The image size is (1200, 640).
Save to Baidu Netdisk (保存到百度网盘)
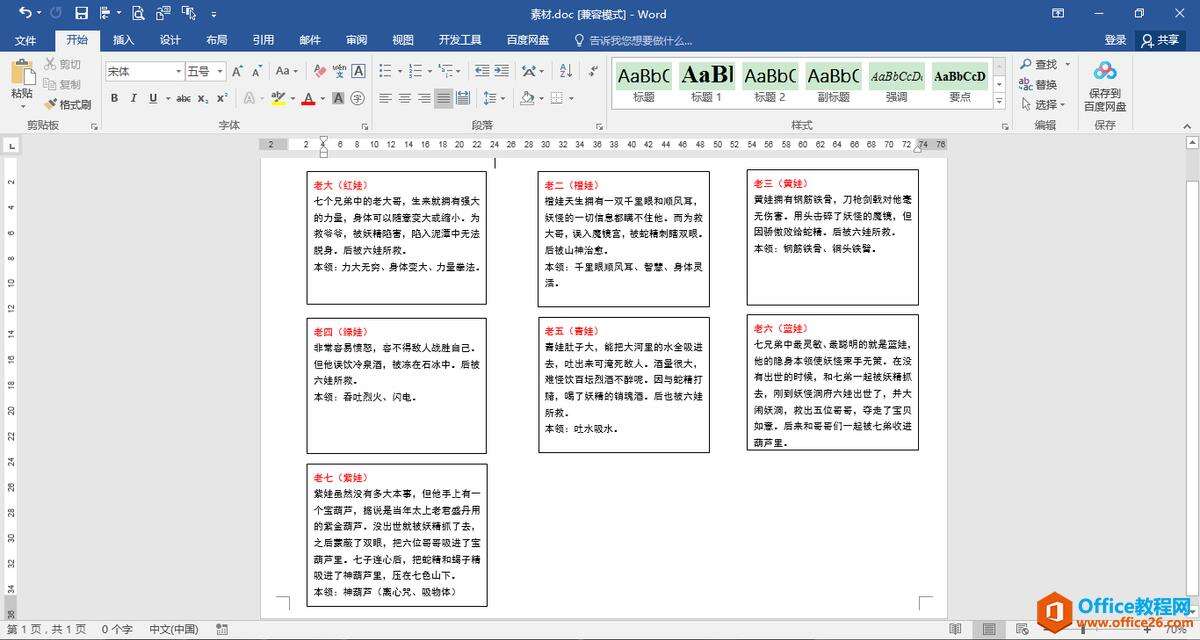coord(1104,85)
